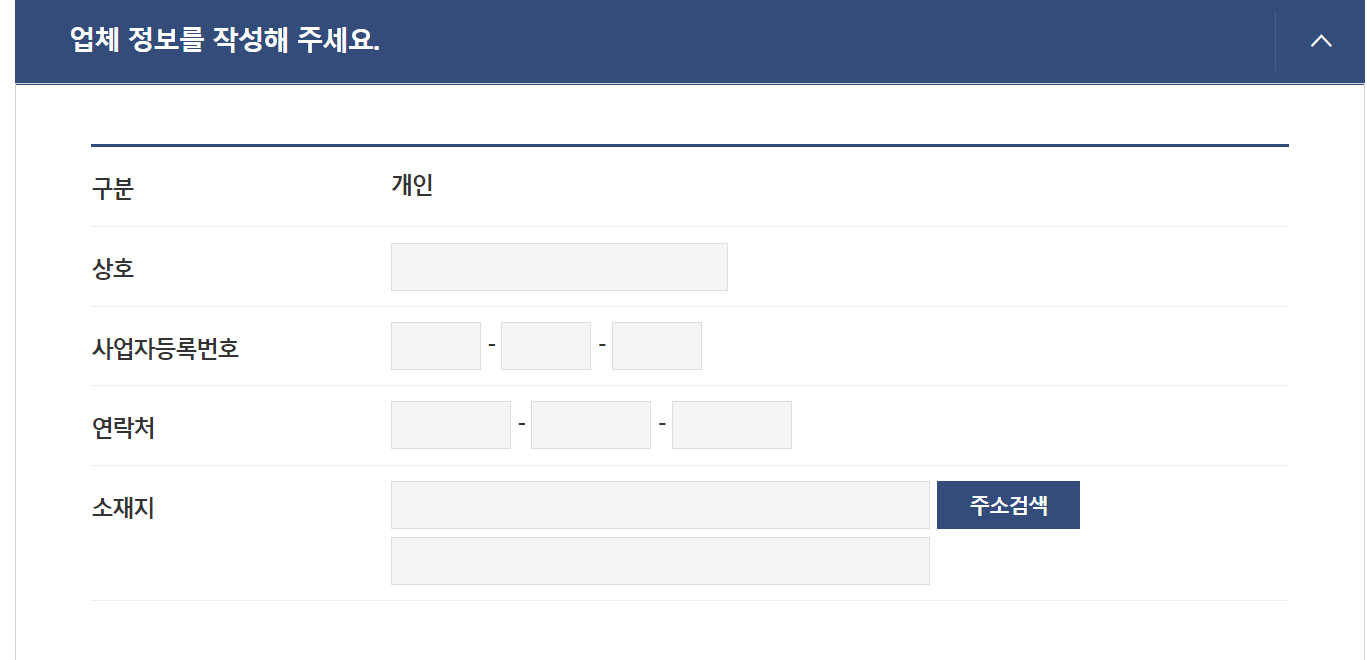
Task: Click the 상호 field label
Action: point(113,269)
